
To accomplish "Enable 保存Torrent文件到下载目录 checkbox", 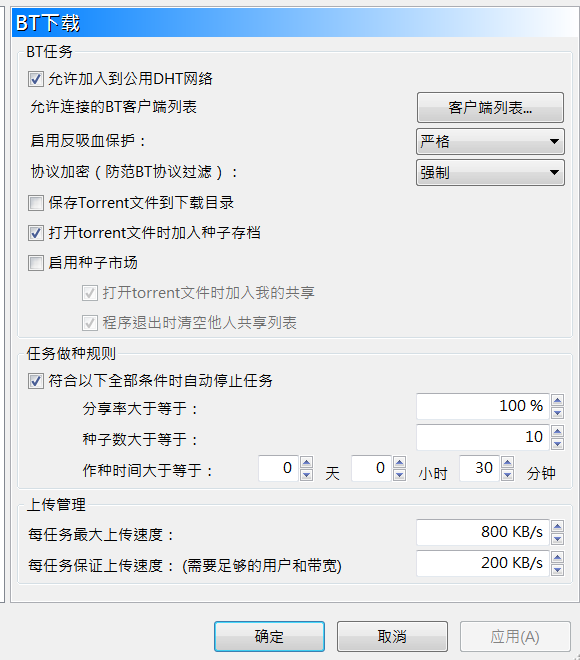I will tap(36, 203).
